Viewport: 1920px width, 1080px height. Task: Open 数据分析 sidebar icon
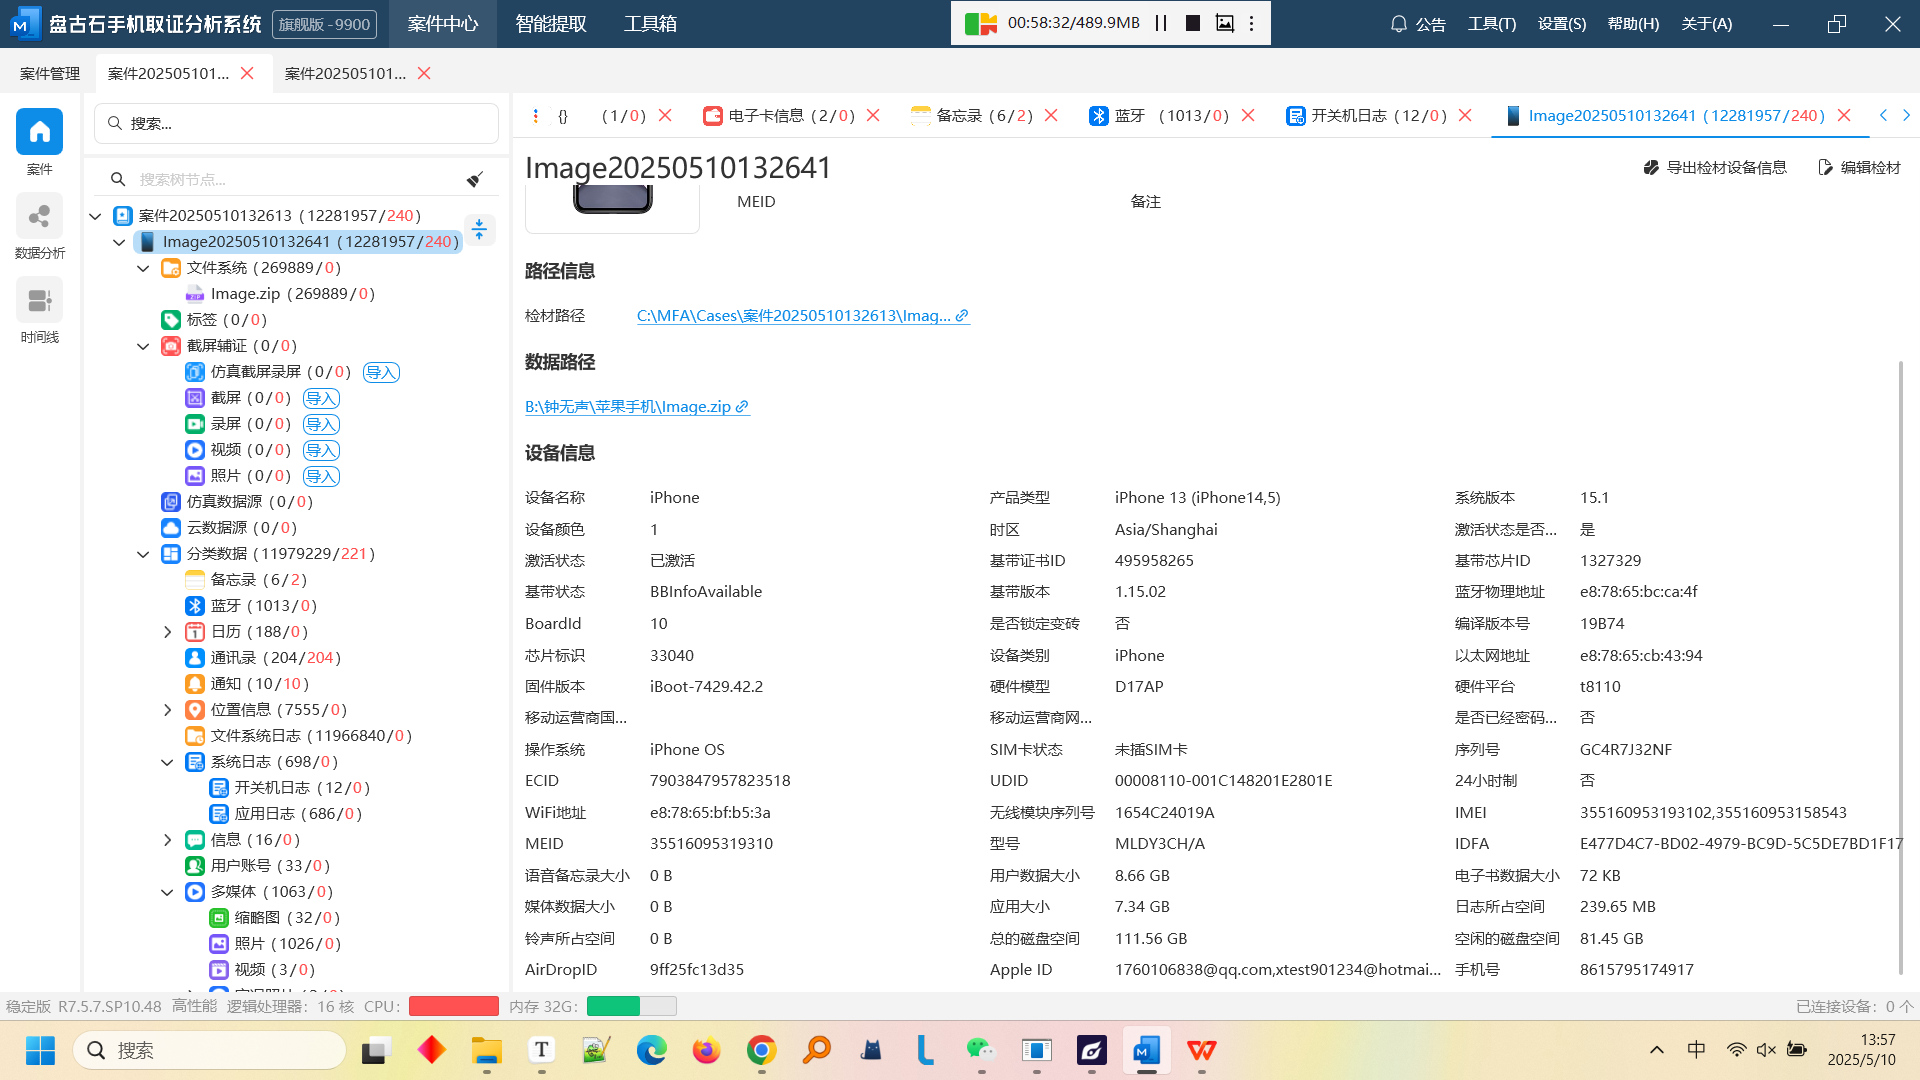(39, 216)
